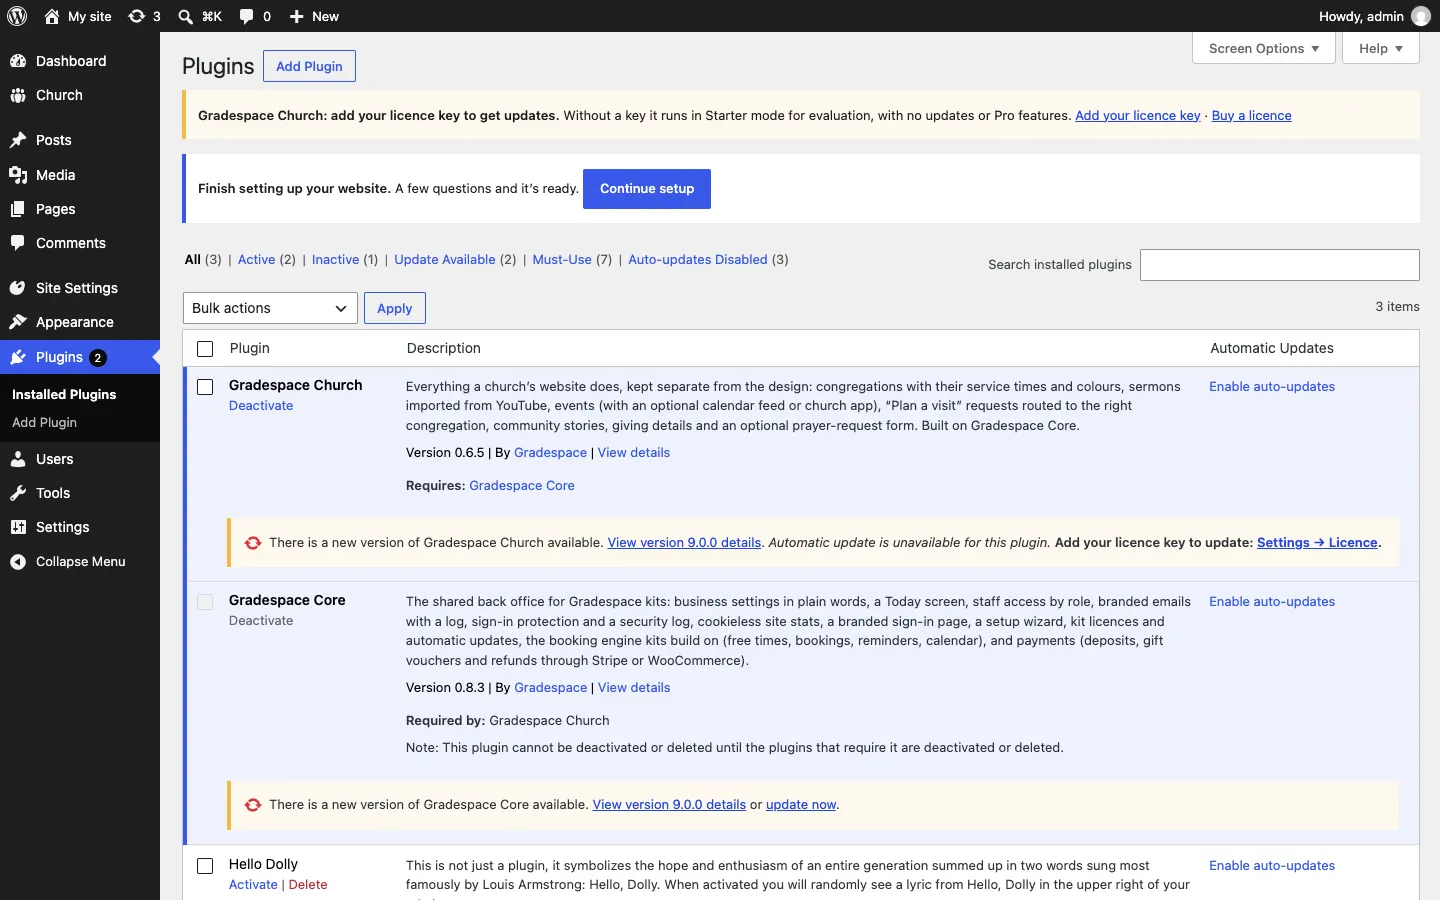1440x900 pixels.
Task: Deactivate the Gradespace Church plugin
Action: point(261,406)
